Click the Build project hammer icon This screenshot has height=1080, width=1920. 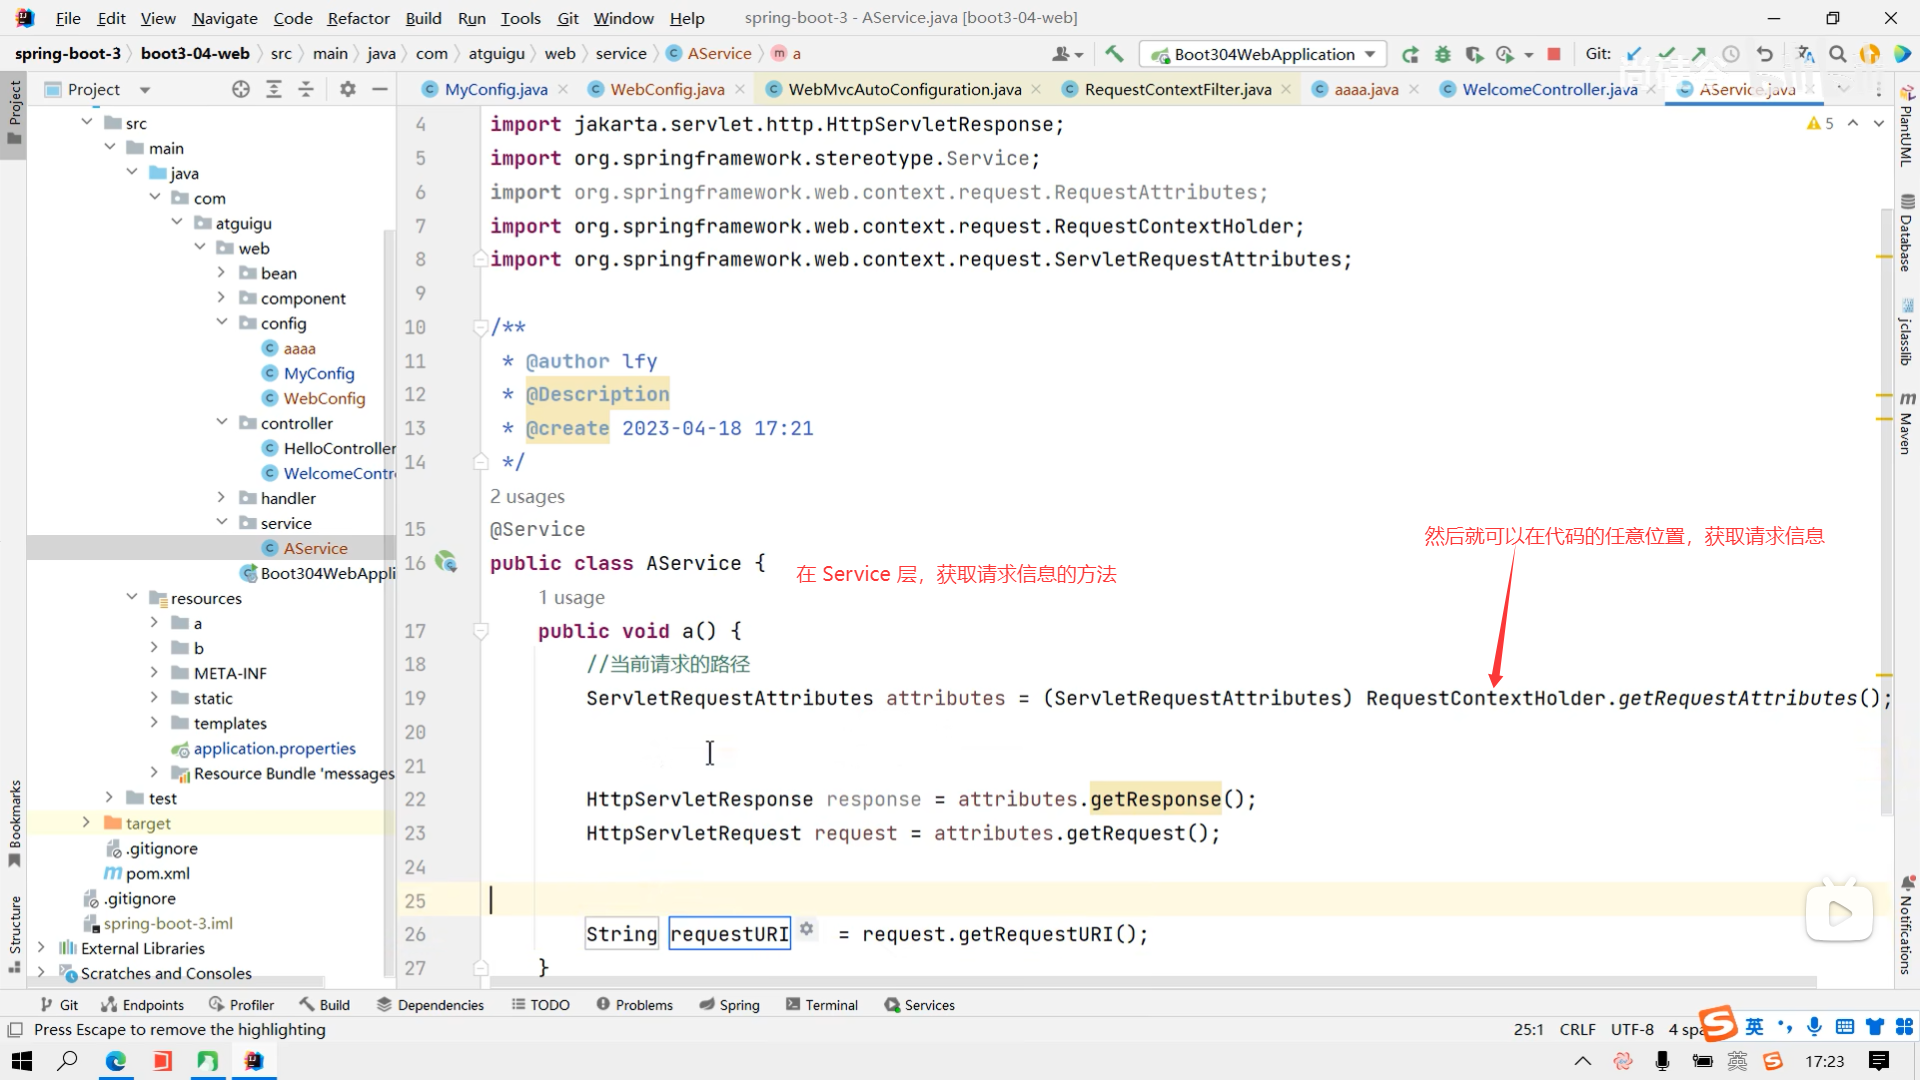pyautogui.click(x=1114, y=54)
